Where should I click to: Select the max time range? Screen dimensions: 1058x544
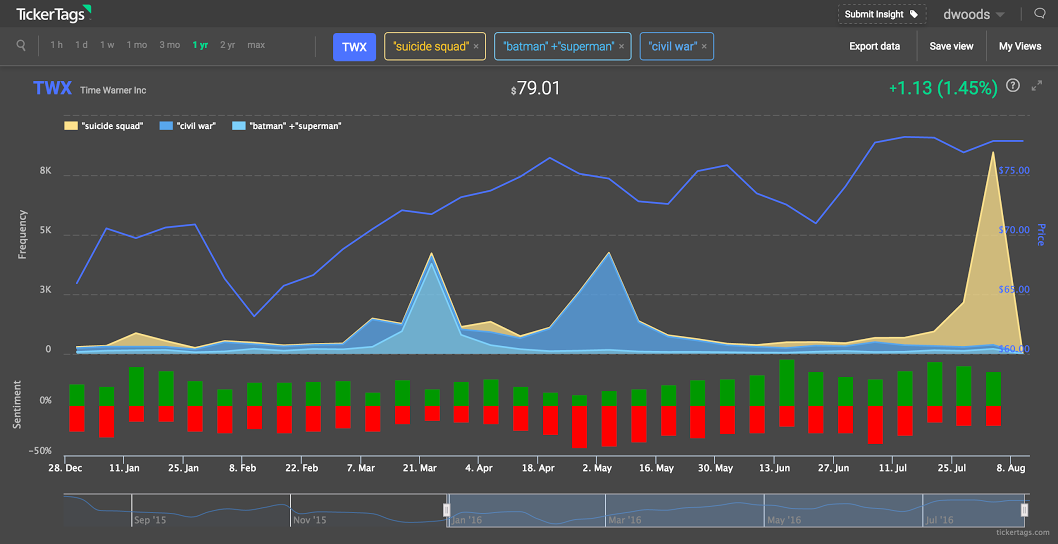(x=256, y=45)
